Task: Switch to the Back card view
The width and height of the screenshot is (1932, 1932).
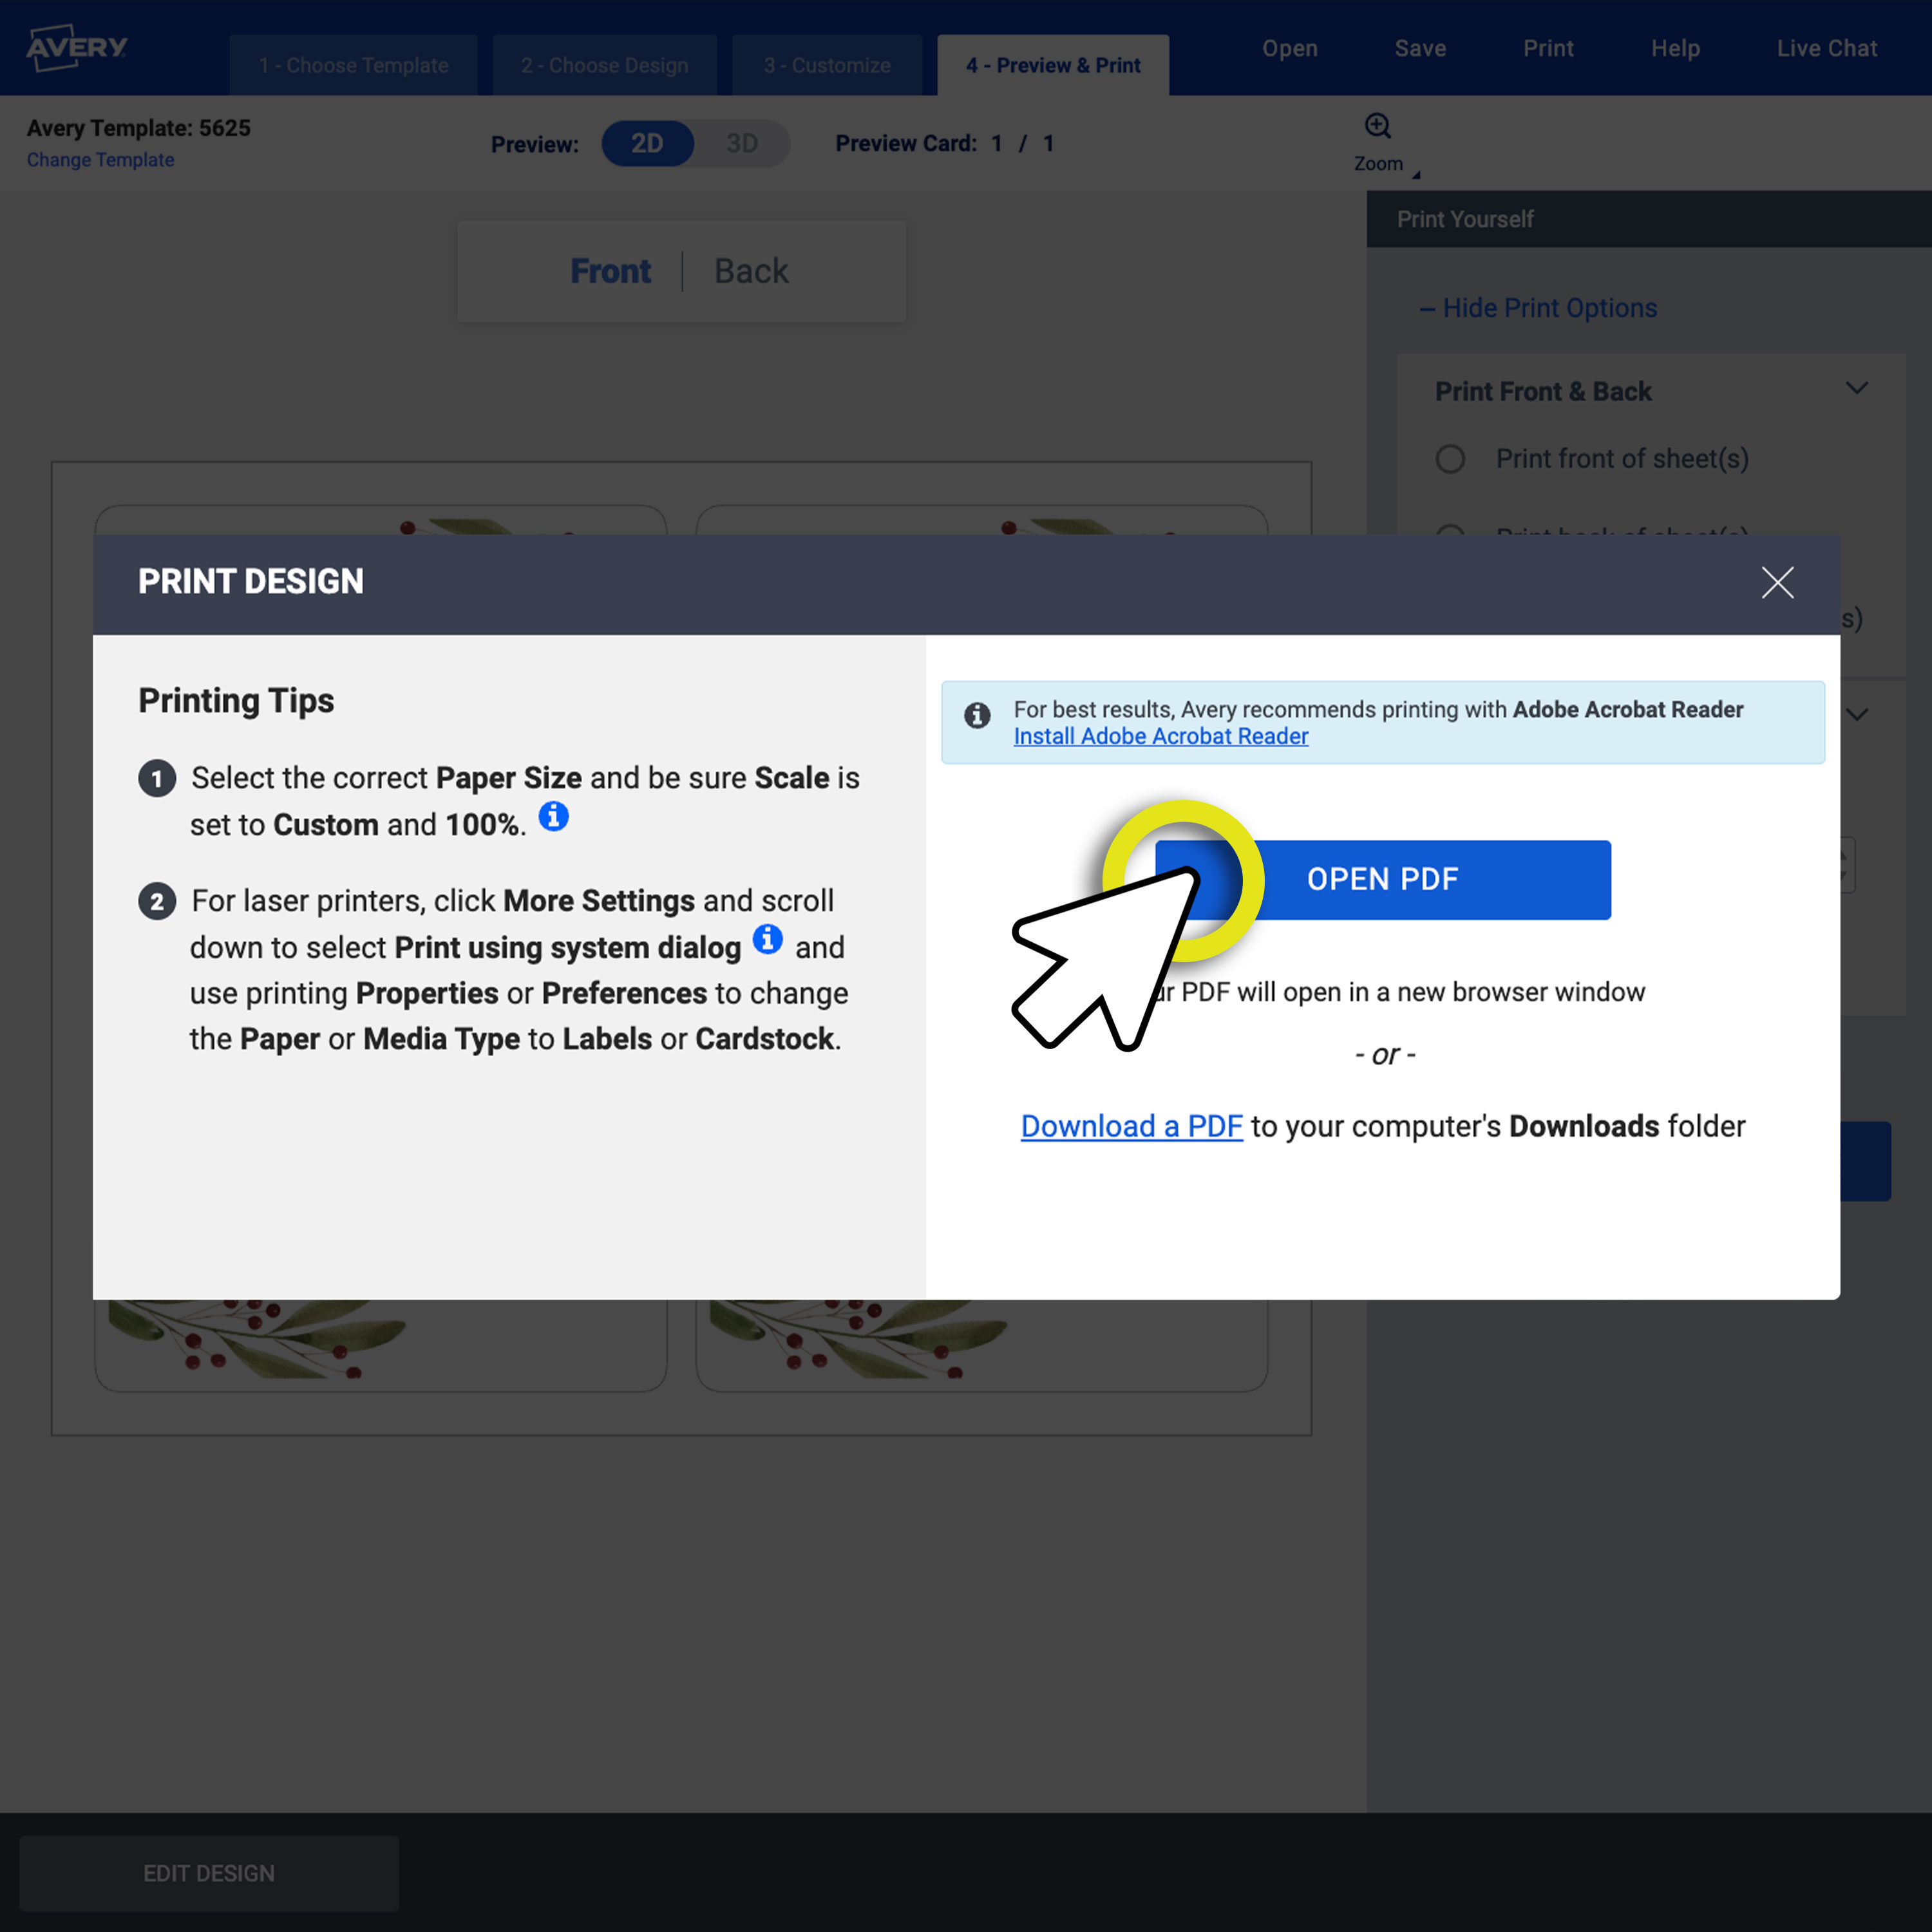Action: click(751, 270)
